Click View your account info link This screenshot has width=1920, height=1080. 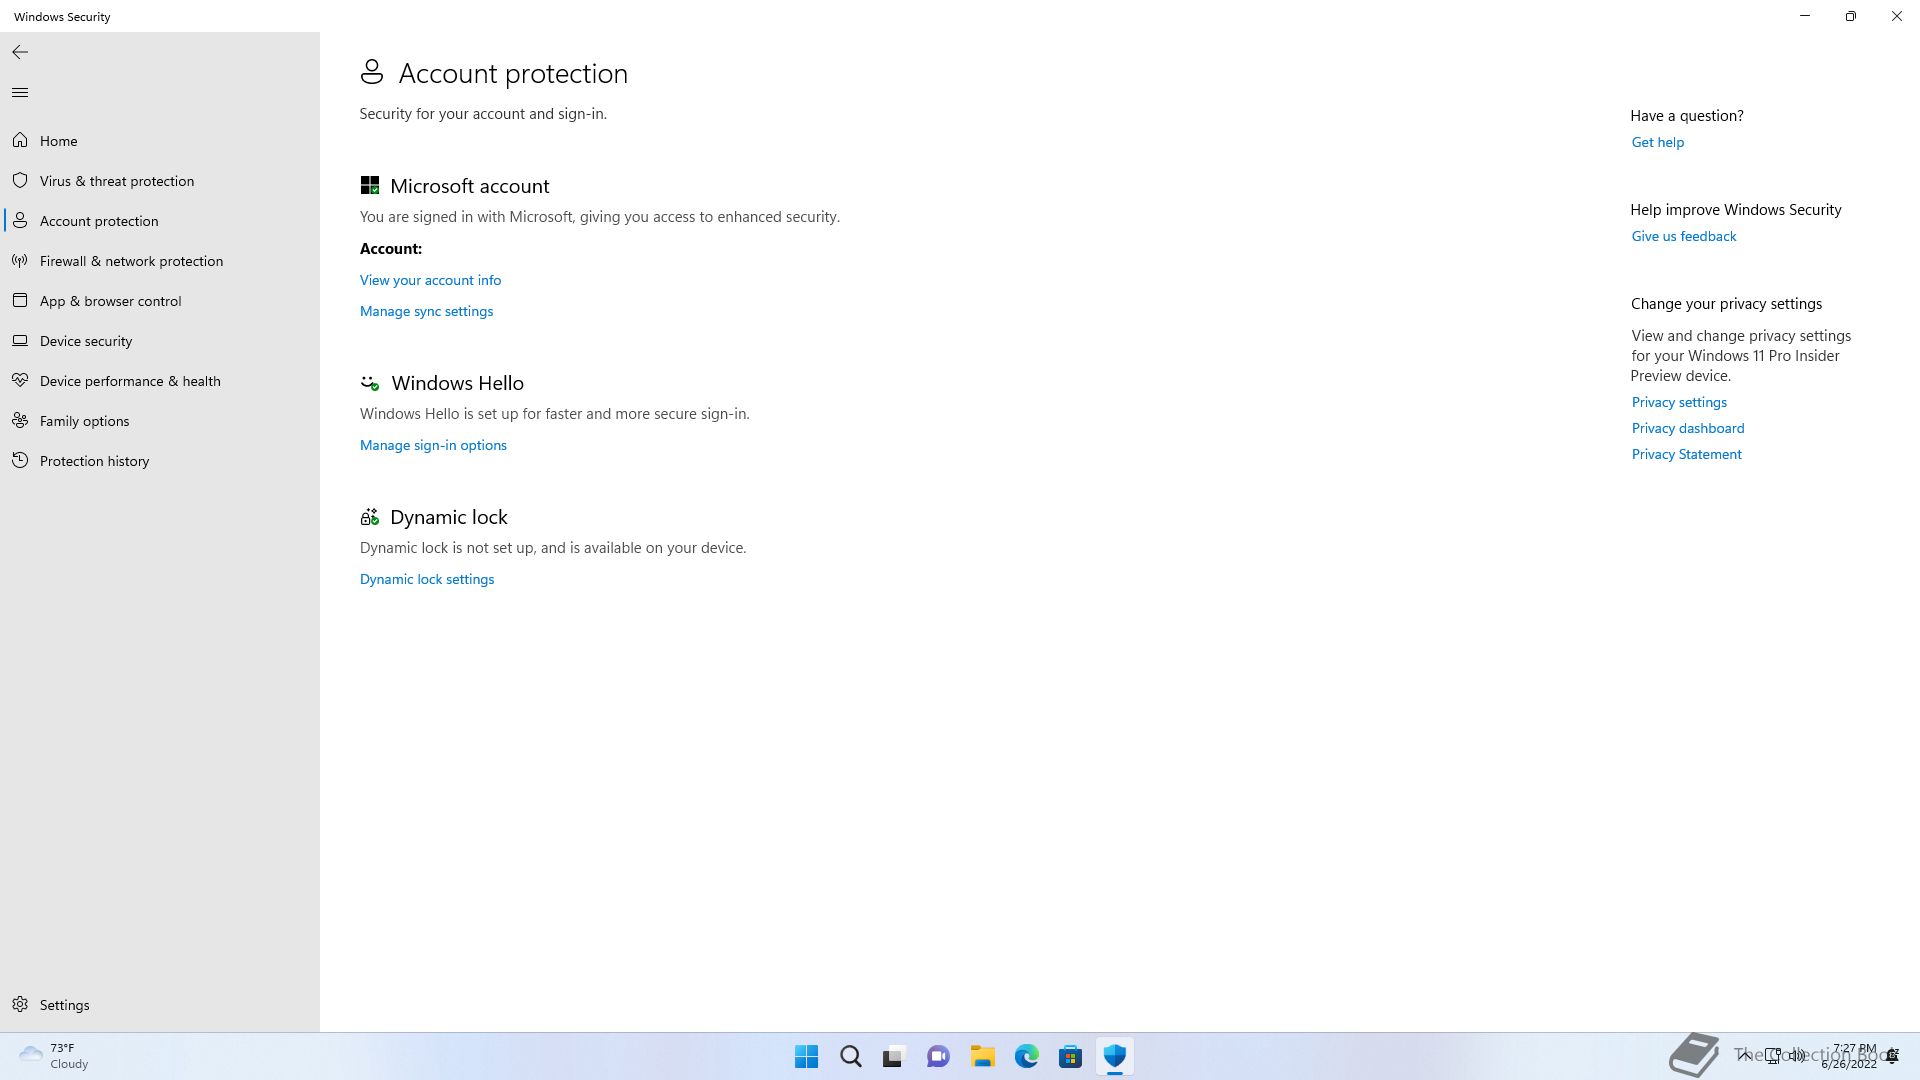coord(430,280)
